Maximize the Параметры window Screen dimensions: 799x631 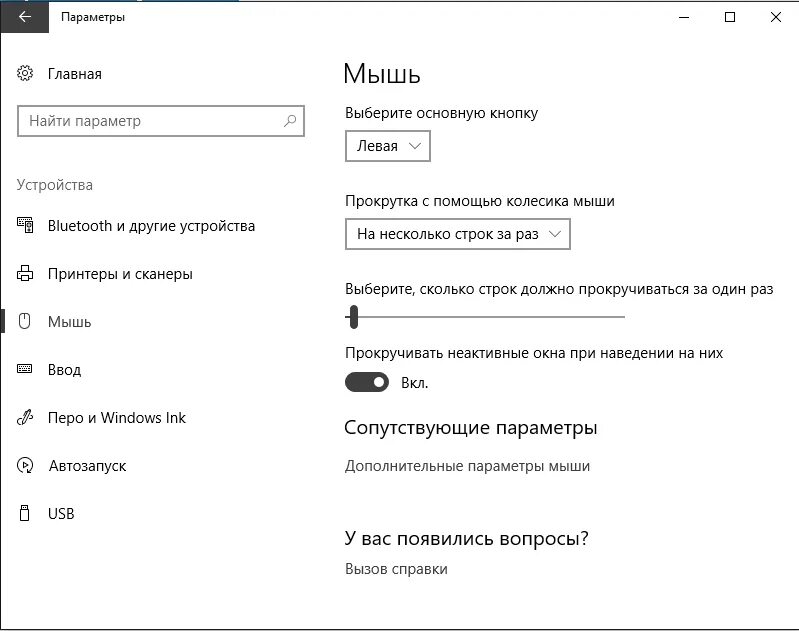pos(730,17)
